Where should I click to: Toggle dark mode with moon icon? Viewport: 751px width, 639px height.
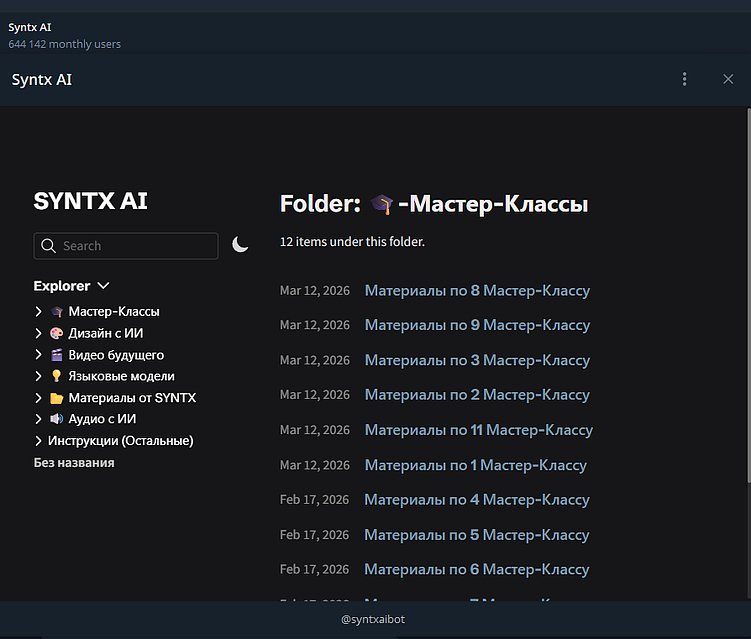click(x=240, y=244)
